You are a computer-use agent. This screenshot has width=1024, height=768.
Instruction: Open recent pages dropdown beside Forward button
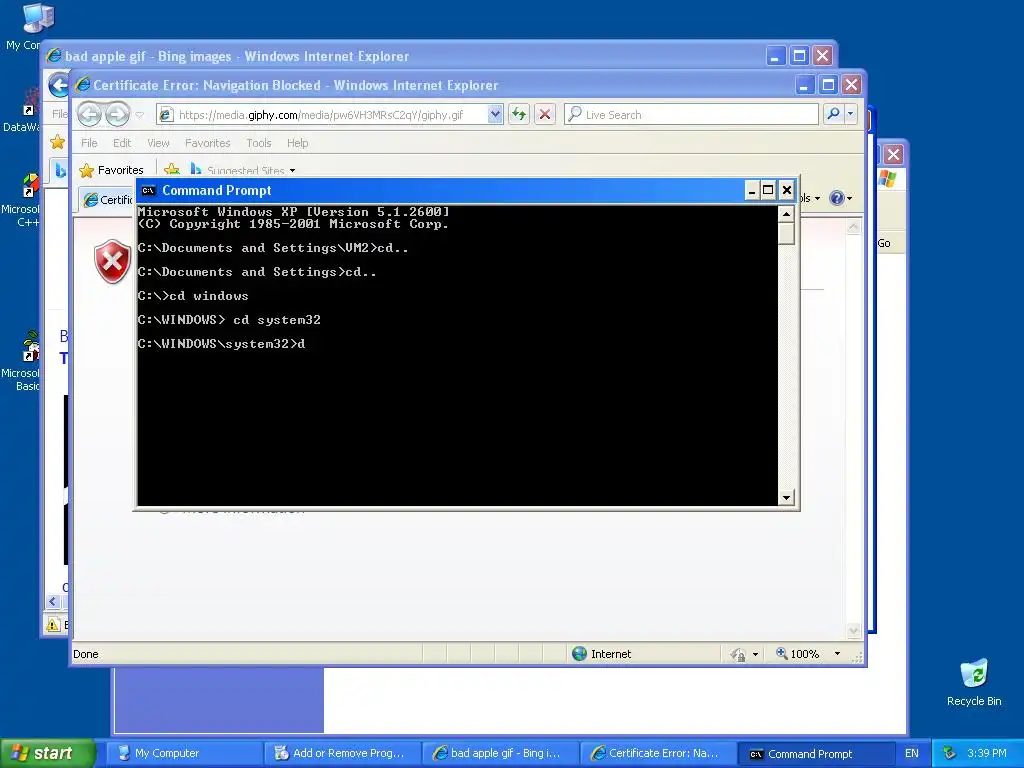(x=139, y=115)
